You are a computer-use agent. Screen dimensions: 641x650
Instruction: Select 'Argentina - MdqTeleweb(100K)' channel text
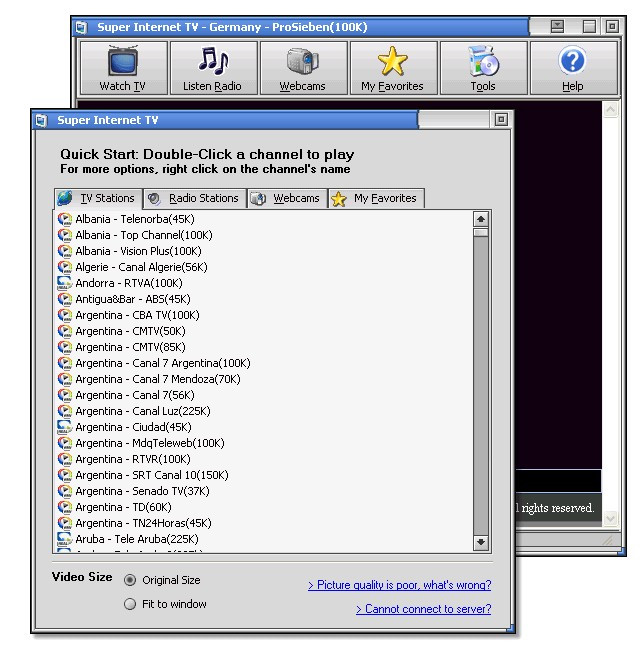(x=150, y=443)
